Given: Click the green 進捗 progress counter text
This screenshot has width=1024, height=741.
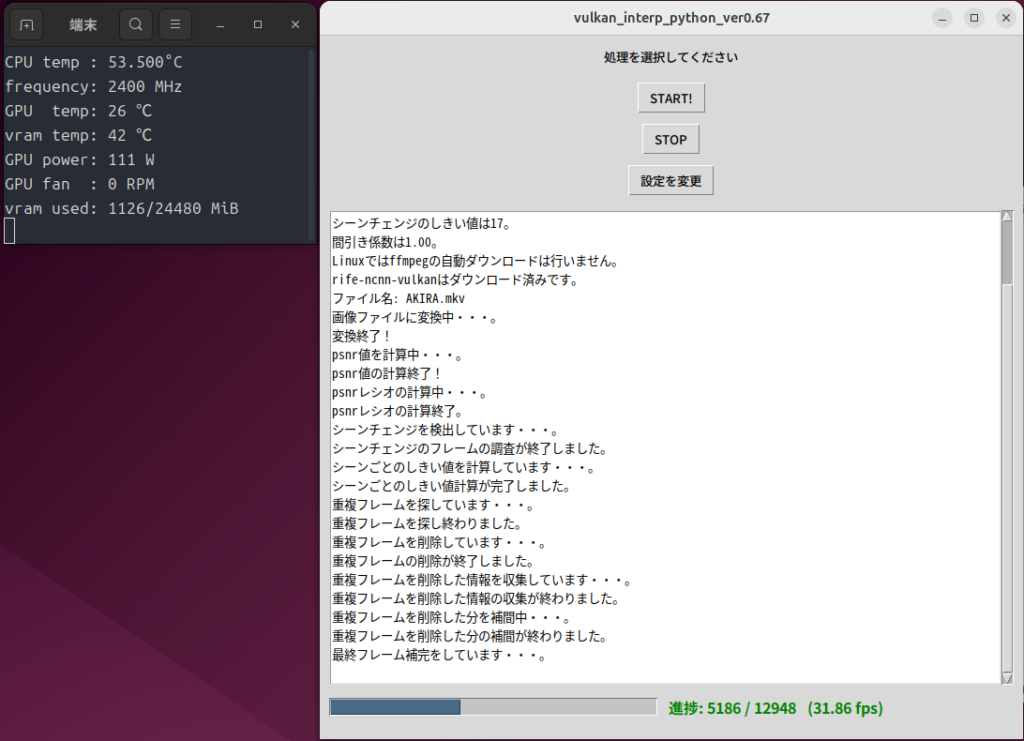Looking at the screenshot, I should click(775, 708).
